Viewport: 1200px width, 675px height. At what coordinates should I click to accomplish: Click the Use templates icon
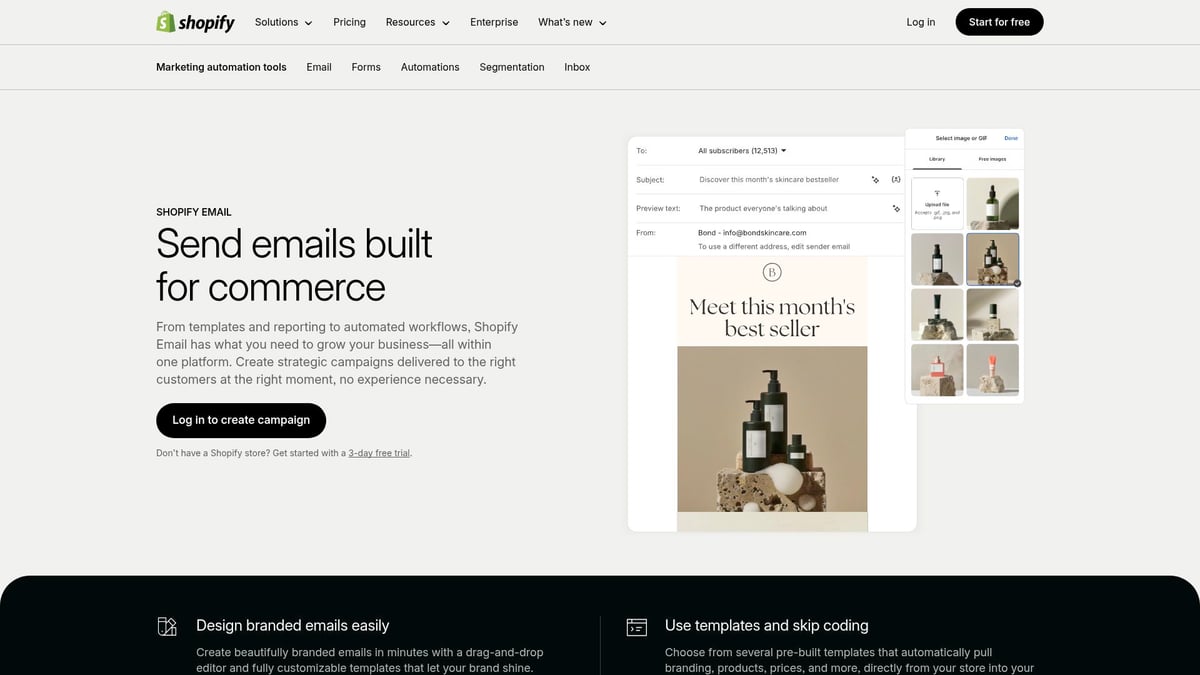coord(637,625)
